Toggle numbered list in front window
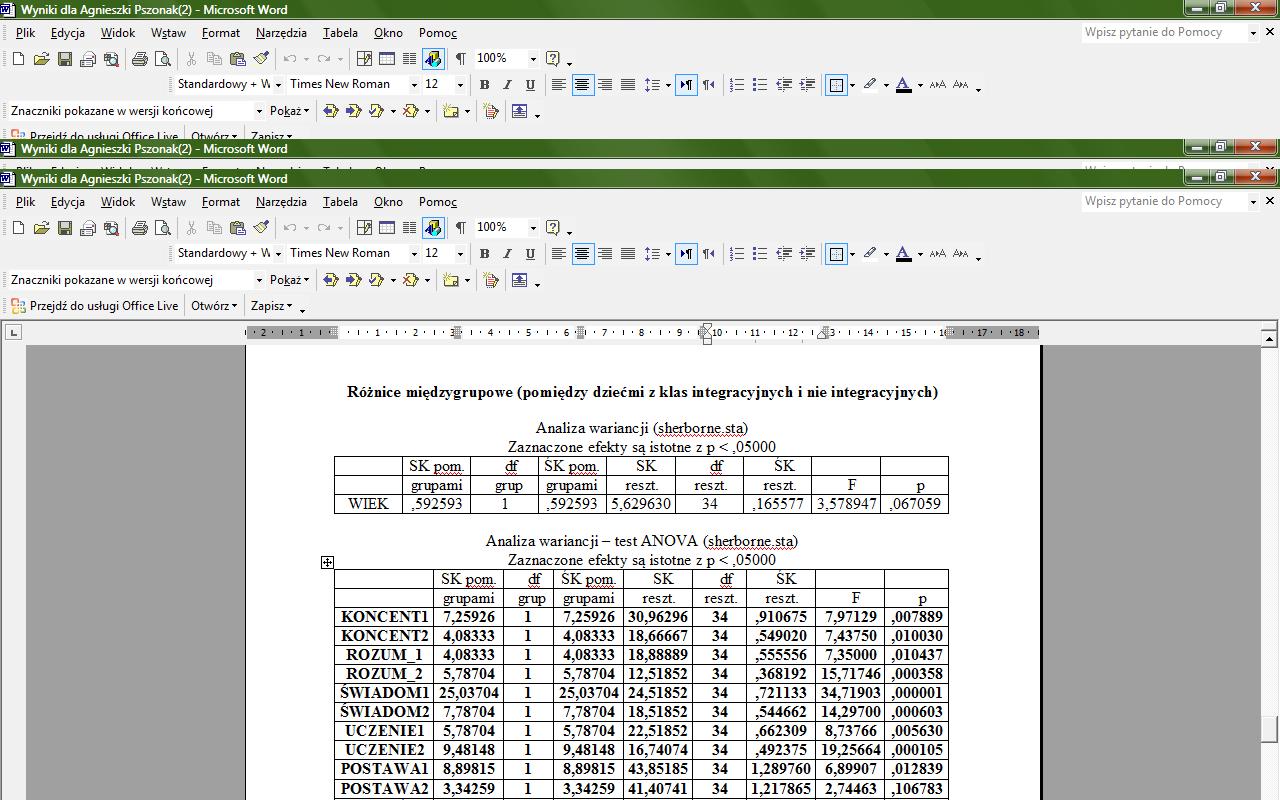This screenshot has width=1280, height=800. pos(737,254)
